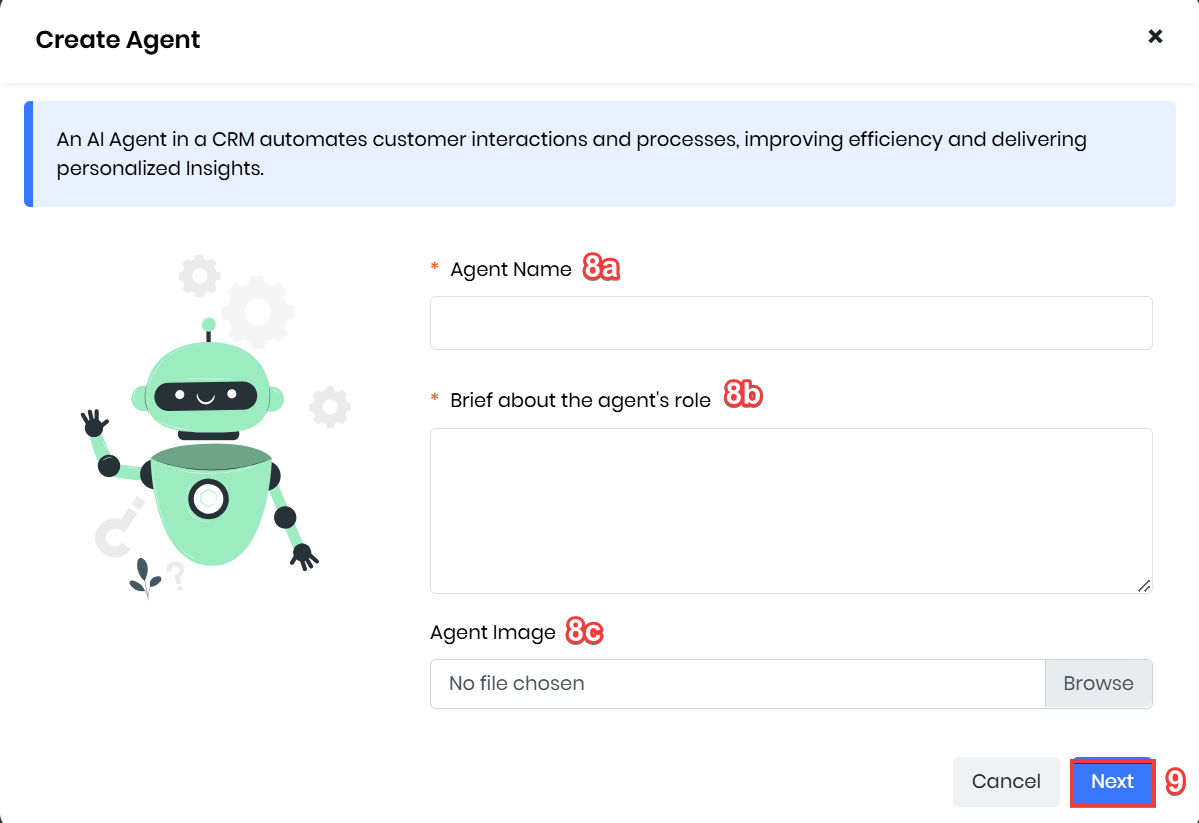Click the green robot's head
Image resolution: width=1199 pixels, height=823 pixels.
point(207,388)
